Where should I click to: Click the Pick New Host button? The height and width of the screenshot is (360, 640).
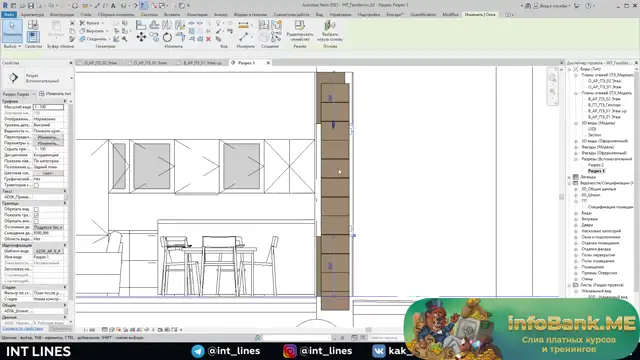point(330,31)
